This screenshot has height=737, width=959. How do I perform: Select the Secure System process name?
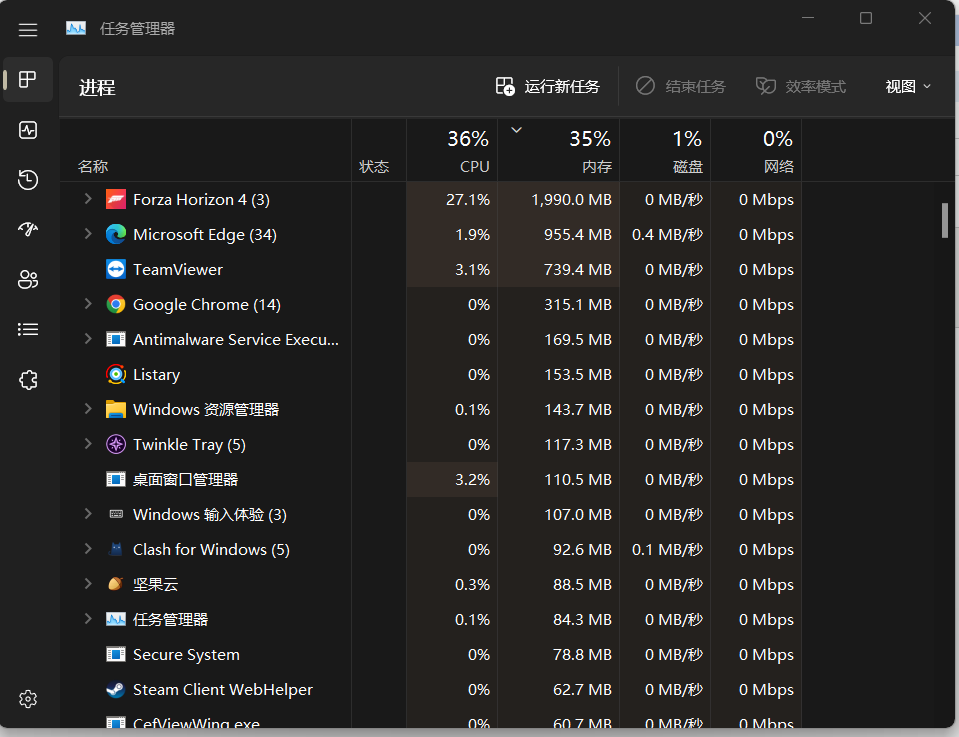[x=186, y=655]
